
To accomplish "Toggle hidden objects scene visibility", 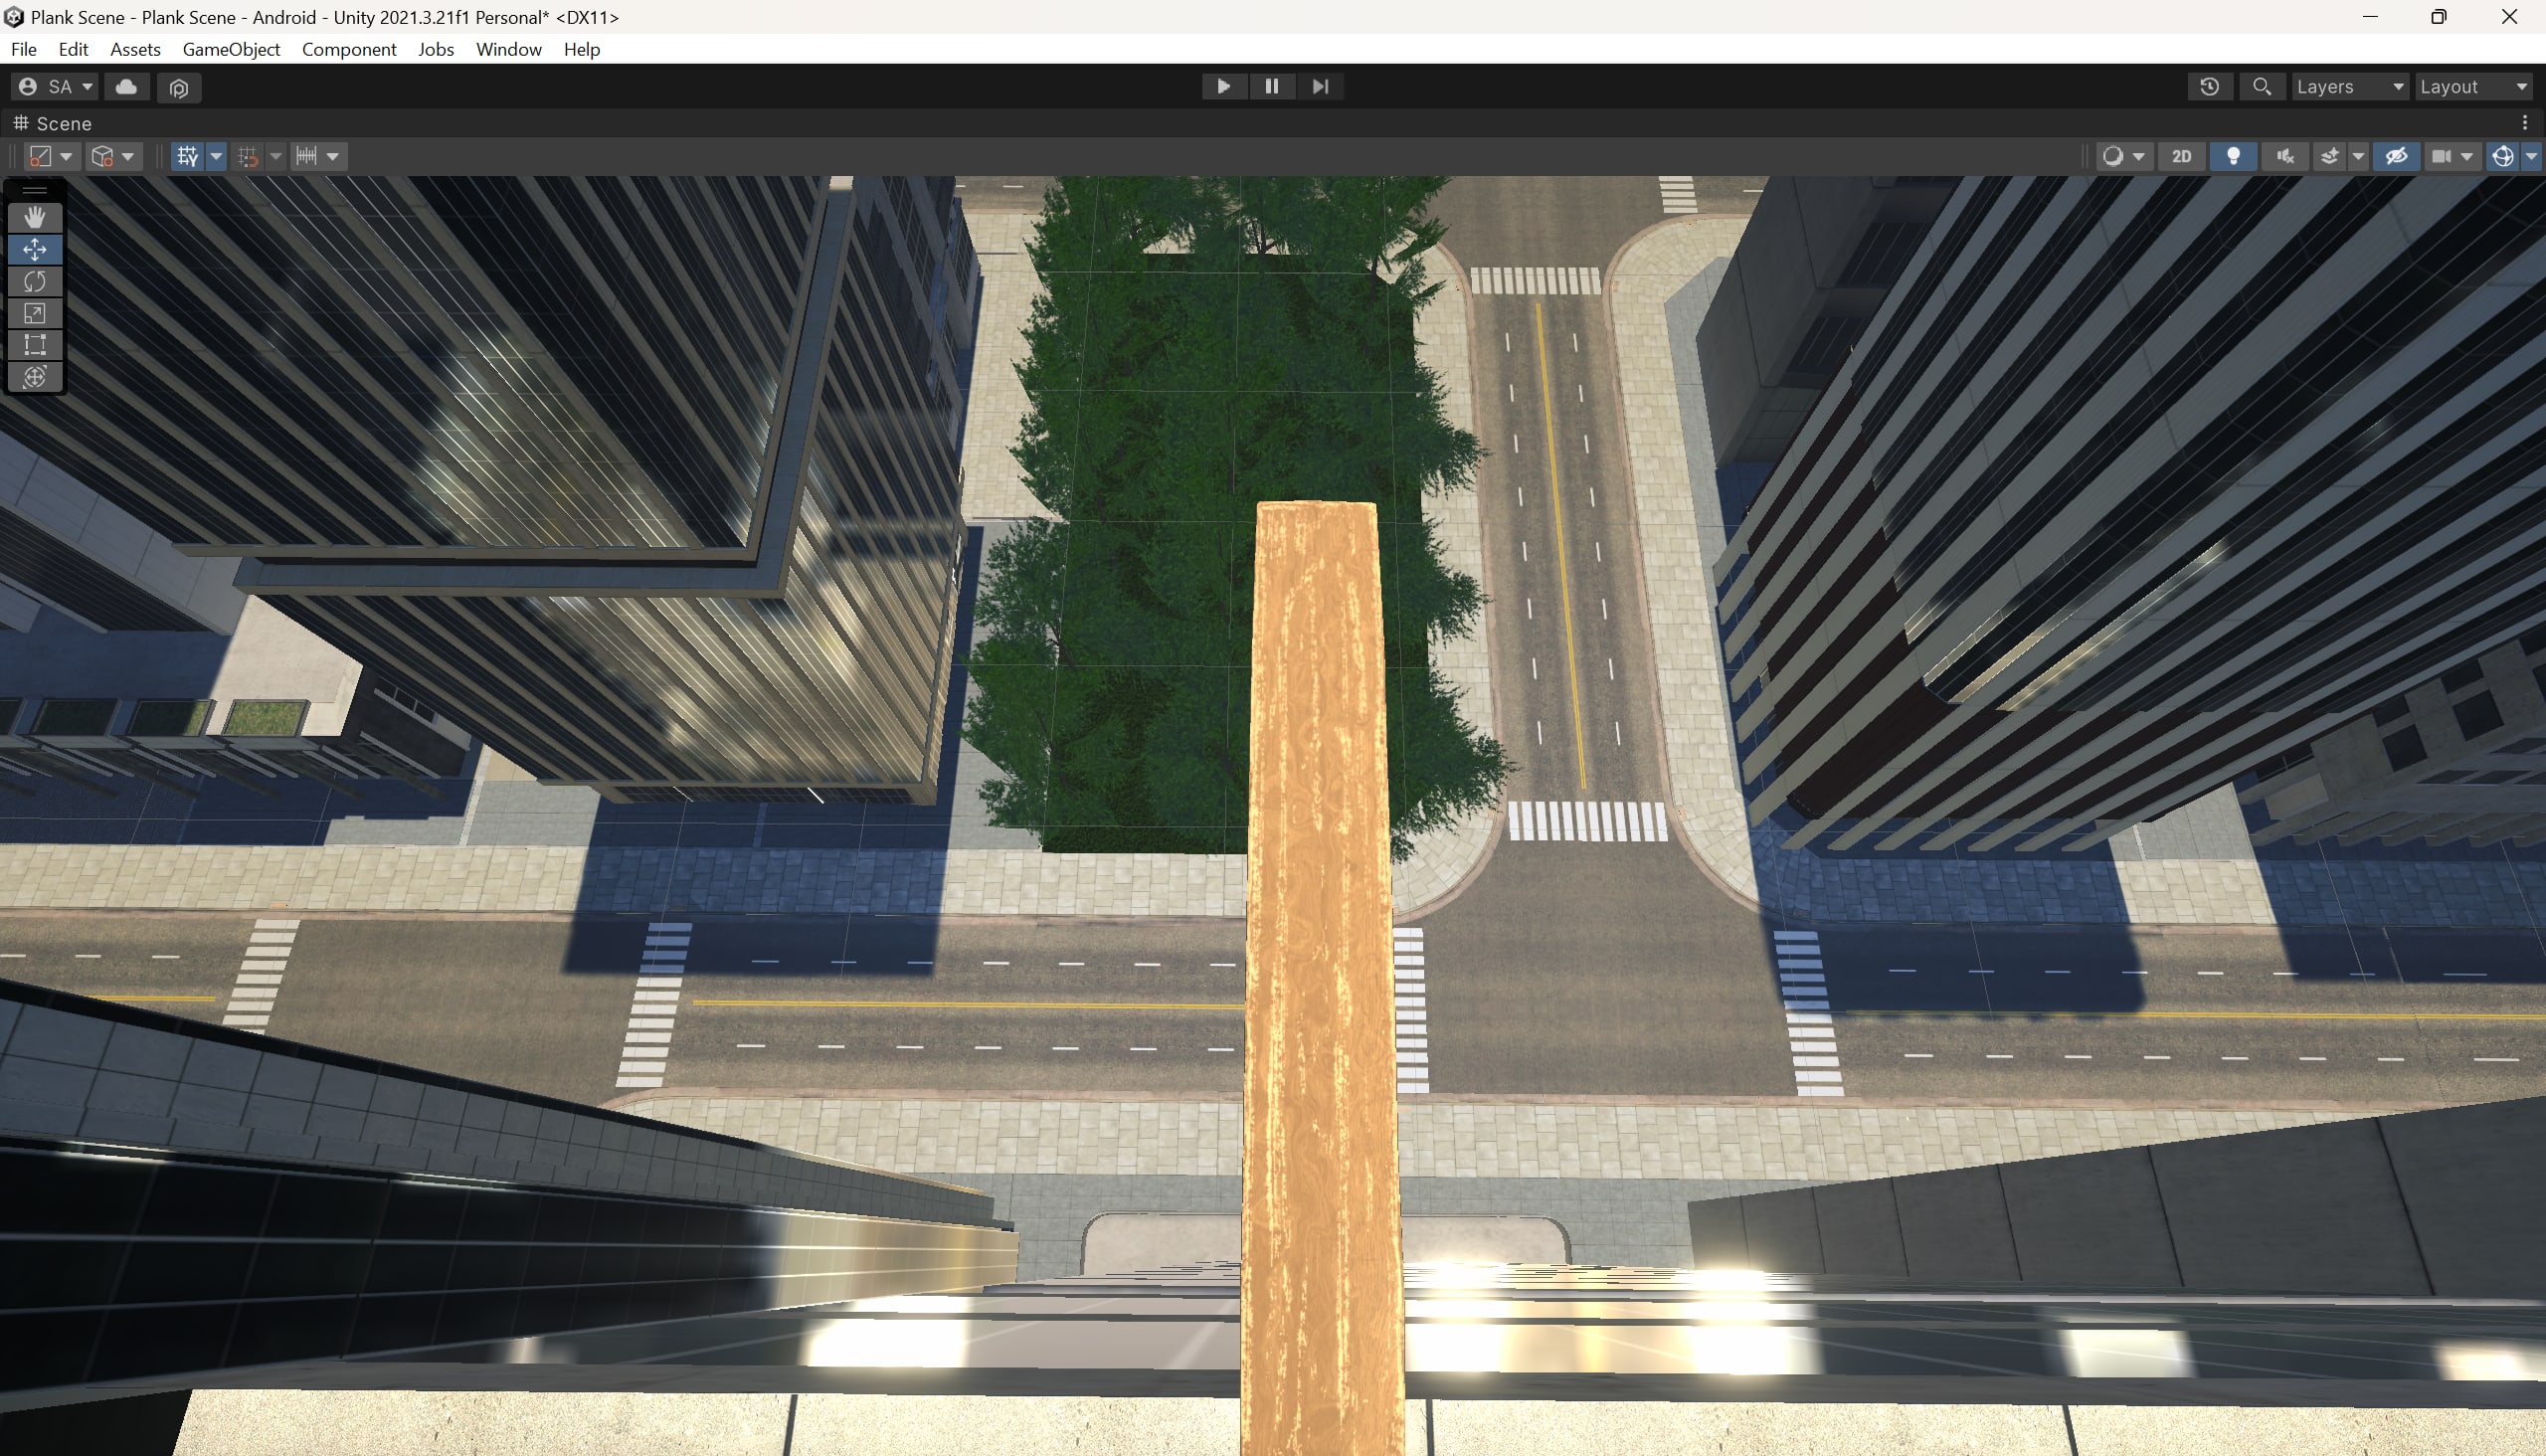I will click(2397, 156).
